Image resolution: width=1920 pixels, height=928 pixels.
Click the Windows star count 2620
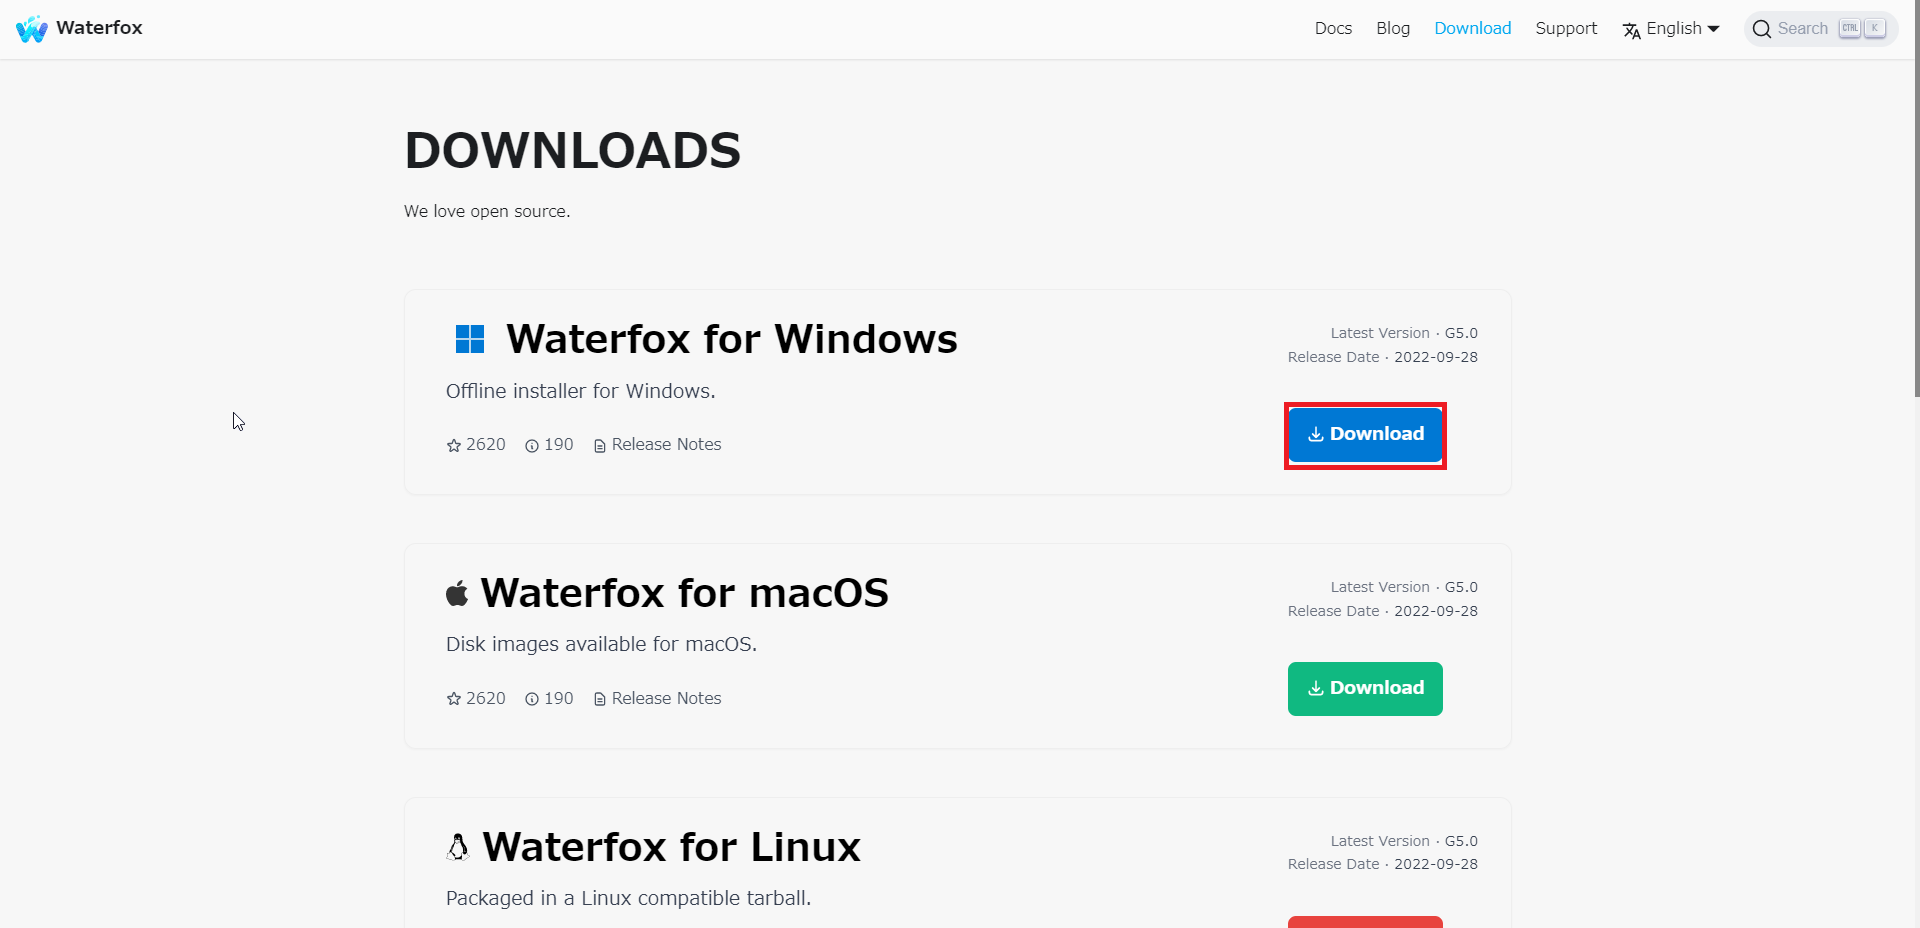coord(476,445)
